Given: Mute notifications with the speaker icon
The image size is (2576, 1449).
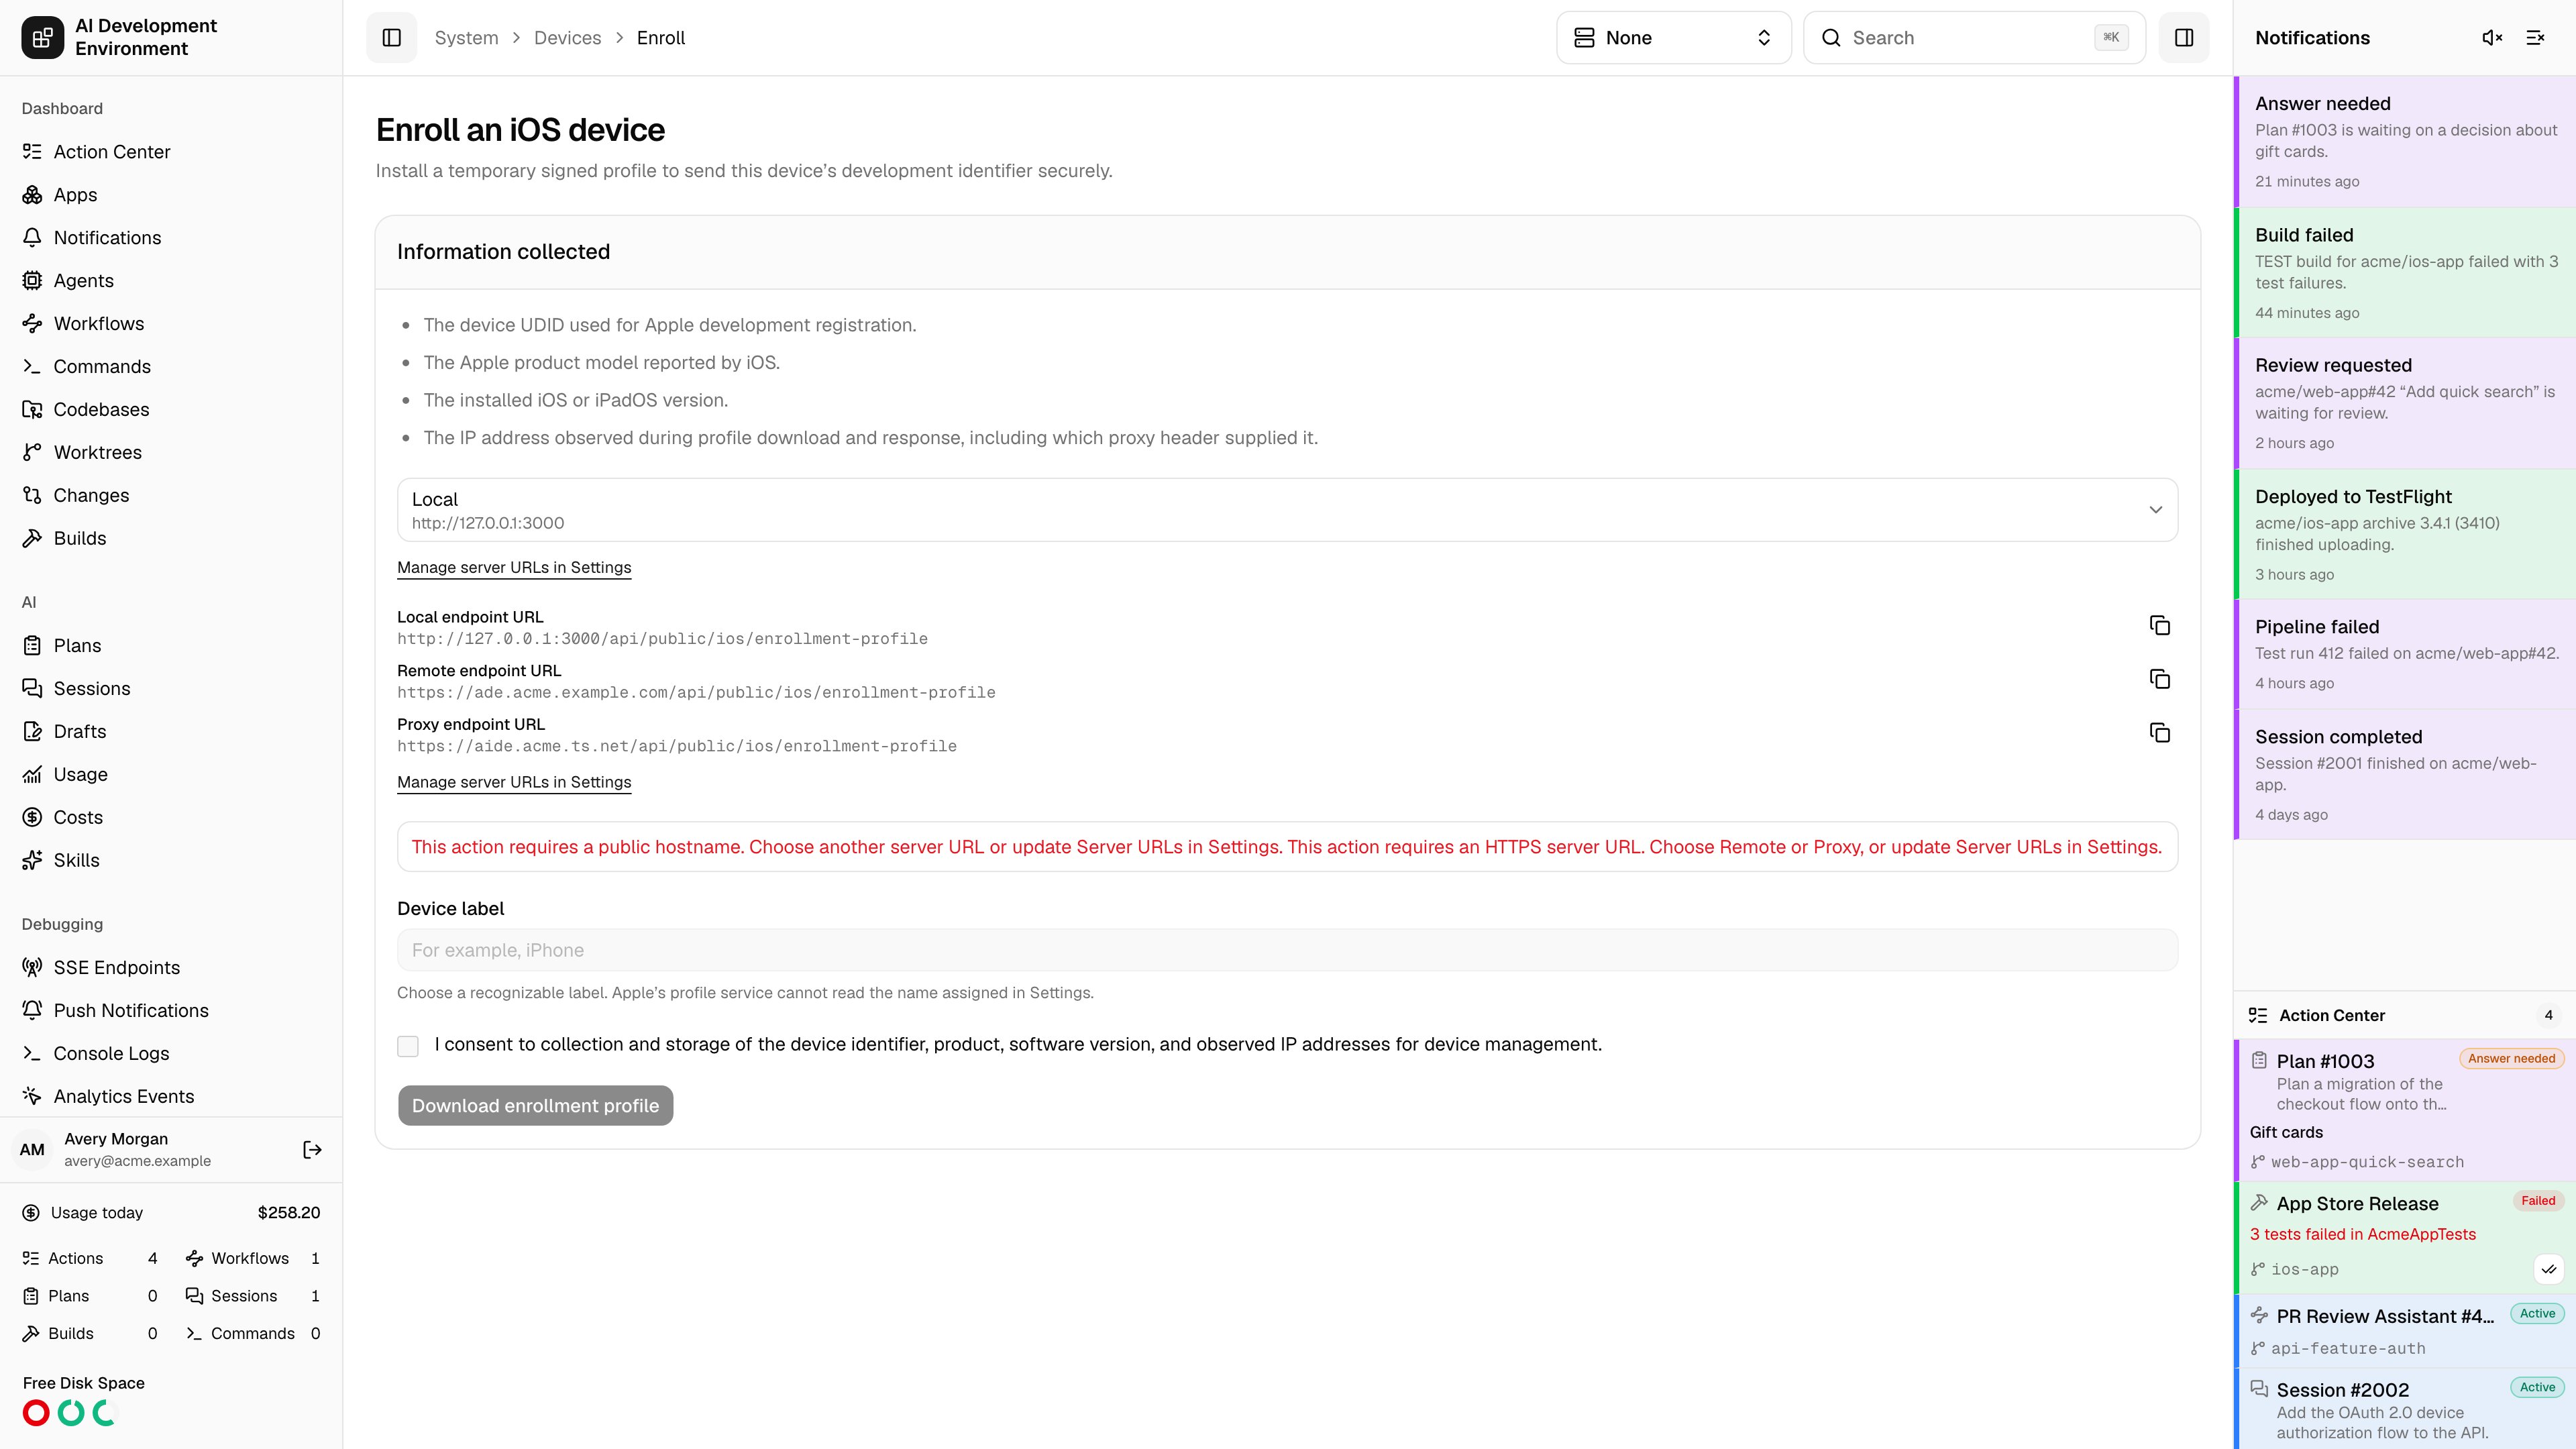Looking at the screenshot, I should [2492, 38].
